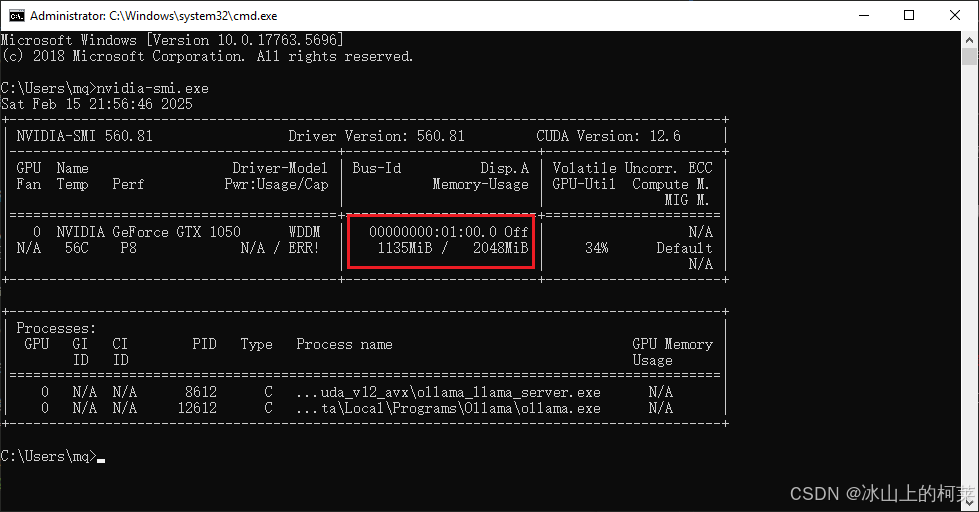Click memory used value '1135MiB'
The image size is (979, 512).
[x=405, y=248]
